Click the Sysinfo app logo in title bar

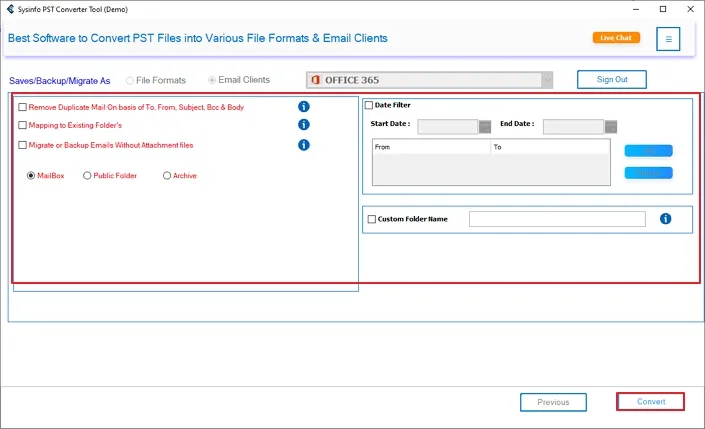tap(10, 9)
